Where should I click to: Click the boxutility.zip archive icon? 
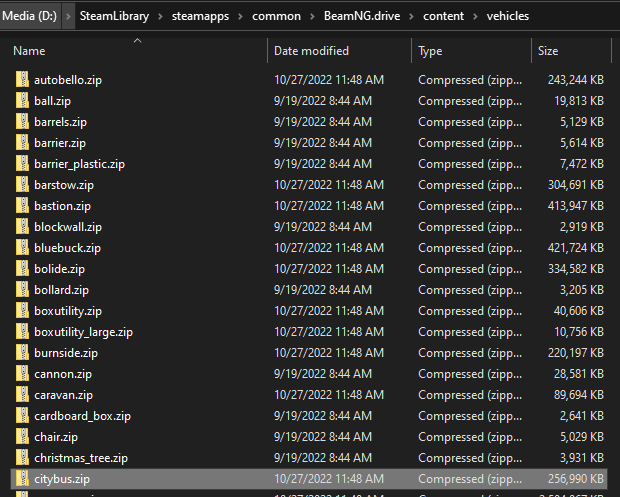[23, 310]
